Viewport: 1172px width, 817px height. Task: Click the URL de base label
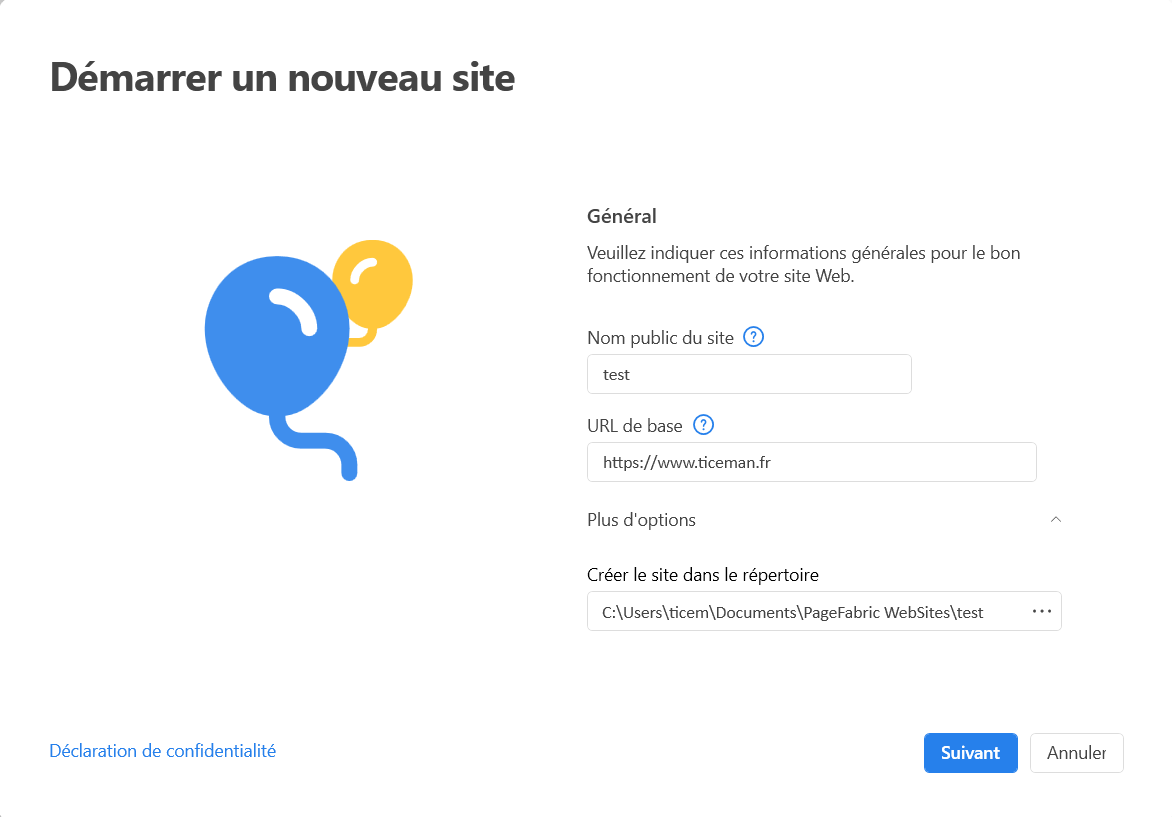tap(635, 426)
